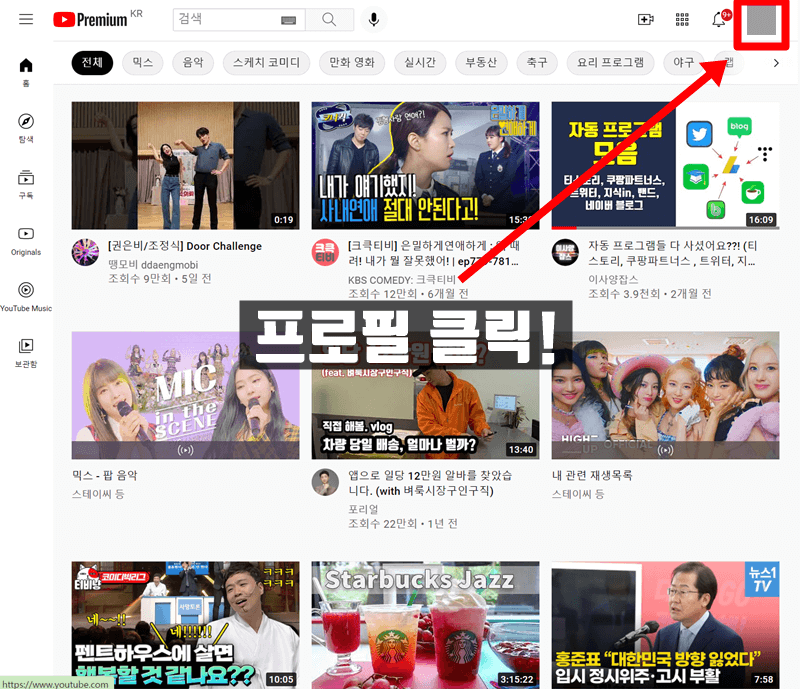Select the 실시간 filter chip
The width and height of the screenshot is (800, 689).
pyautogui.click(x=420, y=63)
